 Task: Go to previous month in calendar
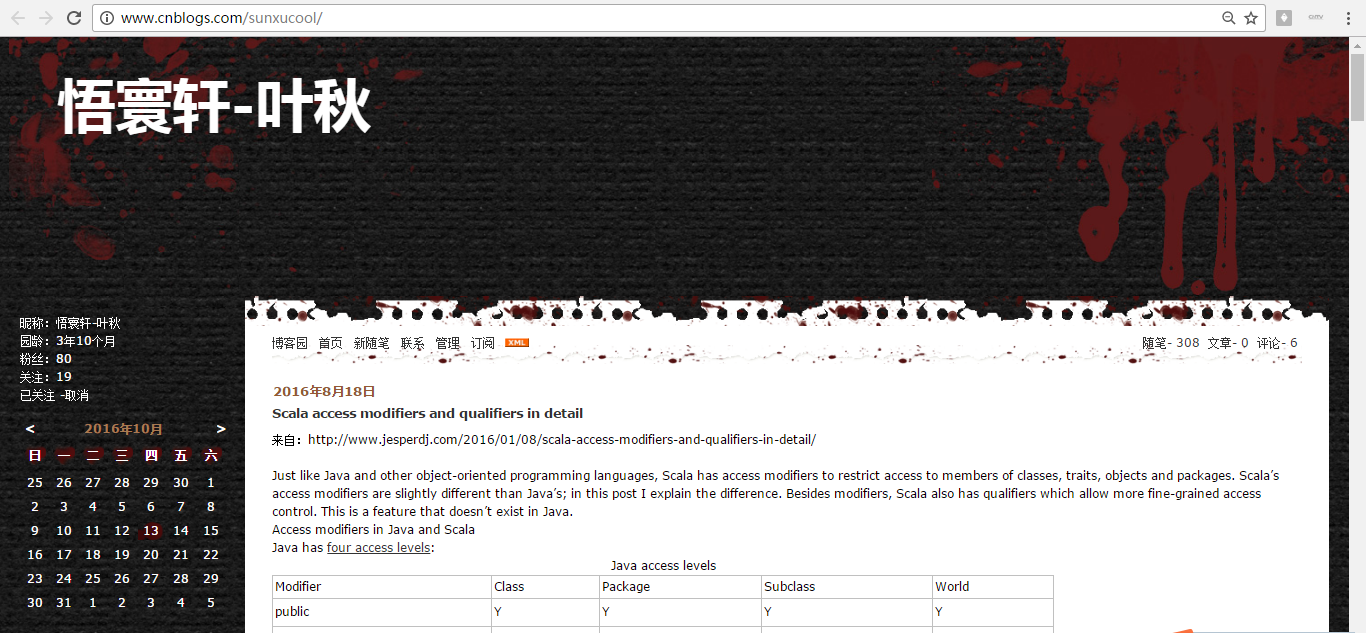pos(30,429)
